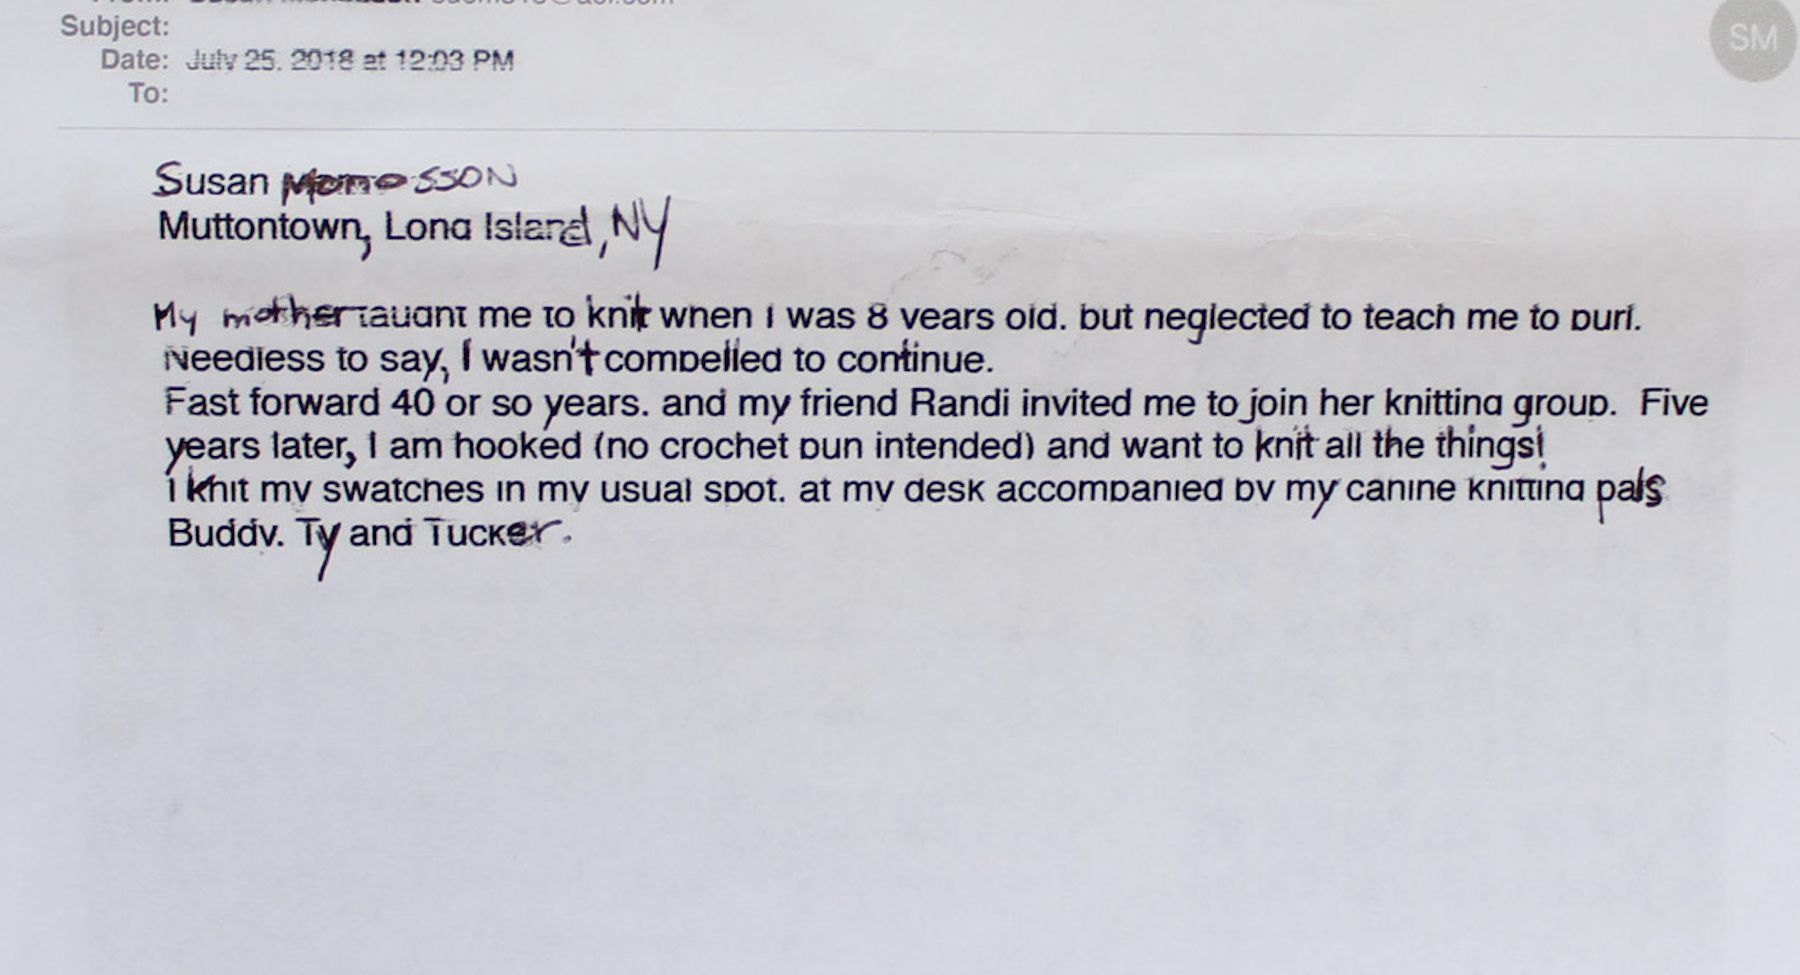Click the handwritten NY annotation
Image resolution: width=1800 pixels, height=975 pixels.
coord(638,228)
